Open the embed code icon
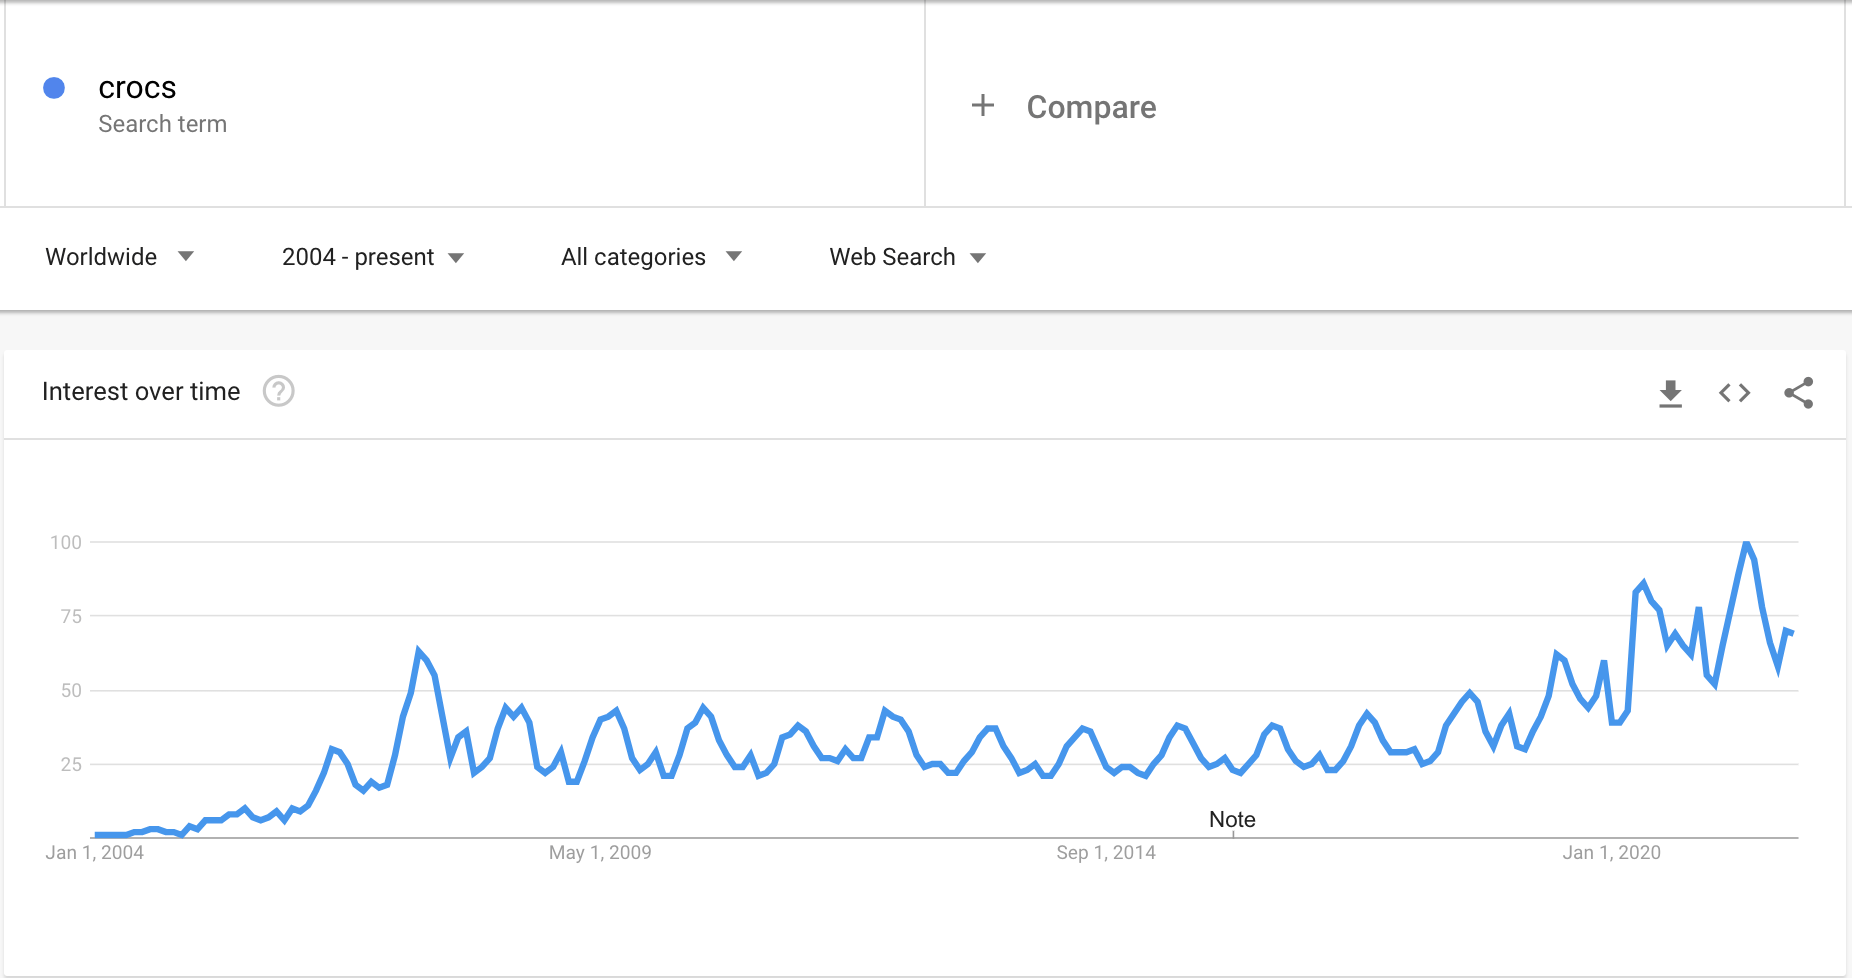Image resolution: width=1852 pixels, height=978 pixels. pos(1734,393)
